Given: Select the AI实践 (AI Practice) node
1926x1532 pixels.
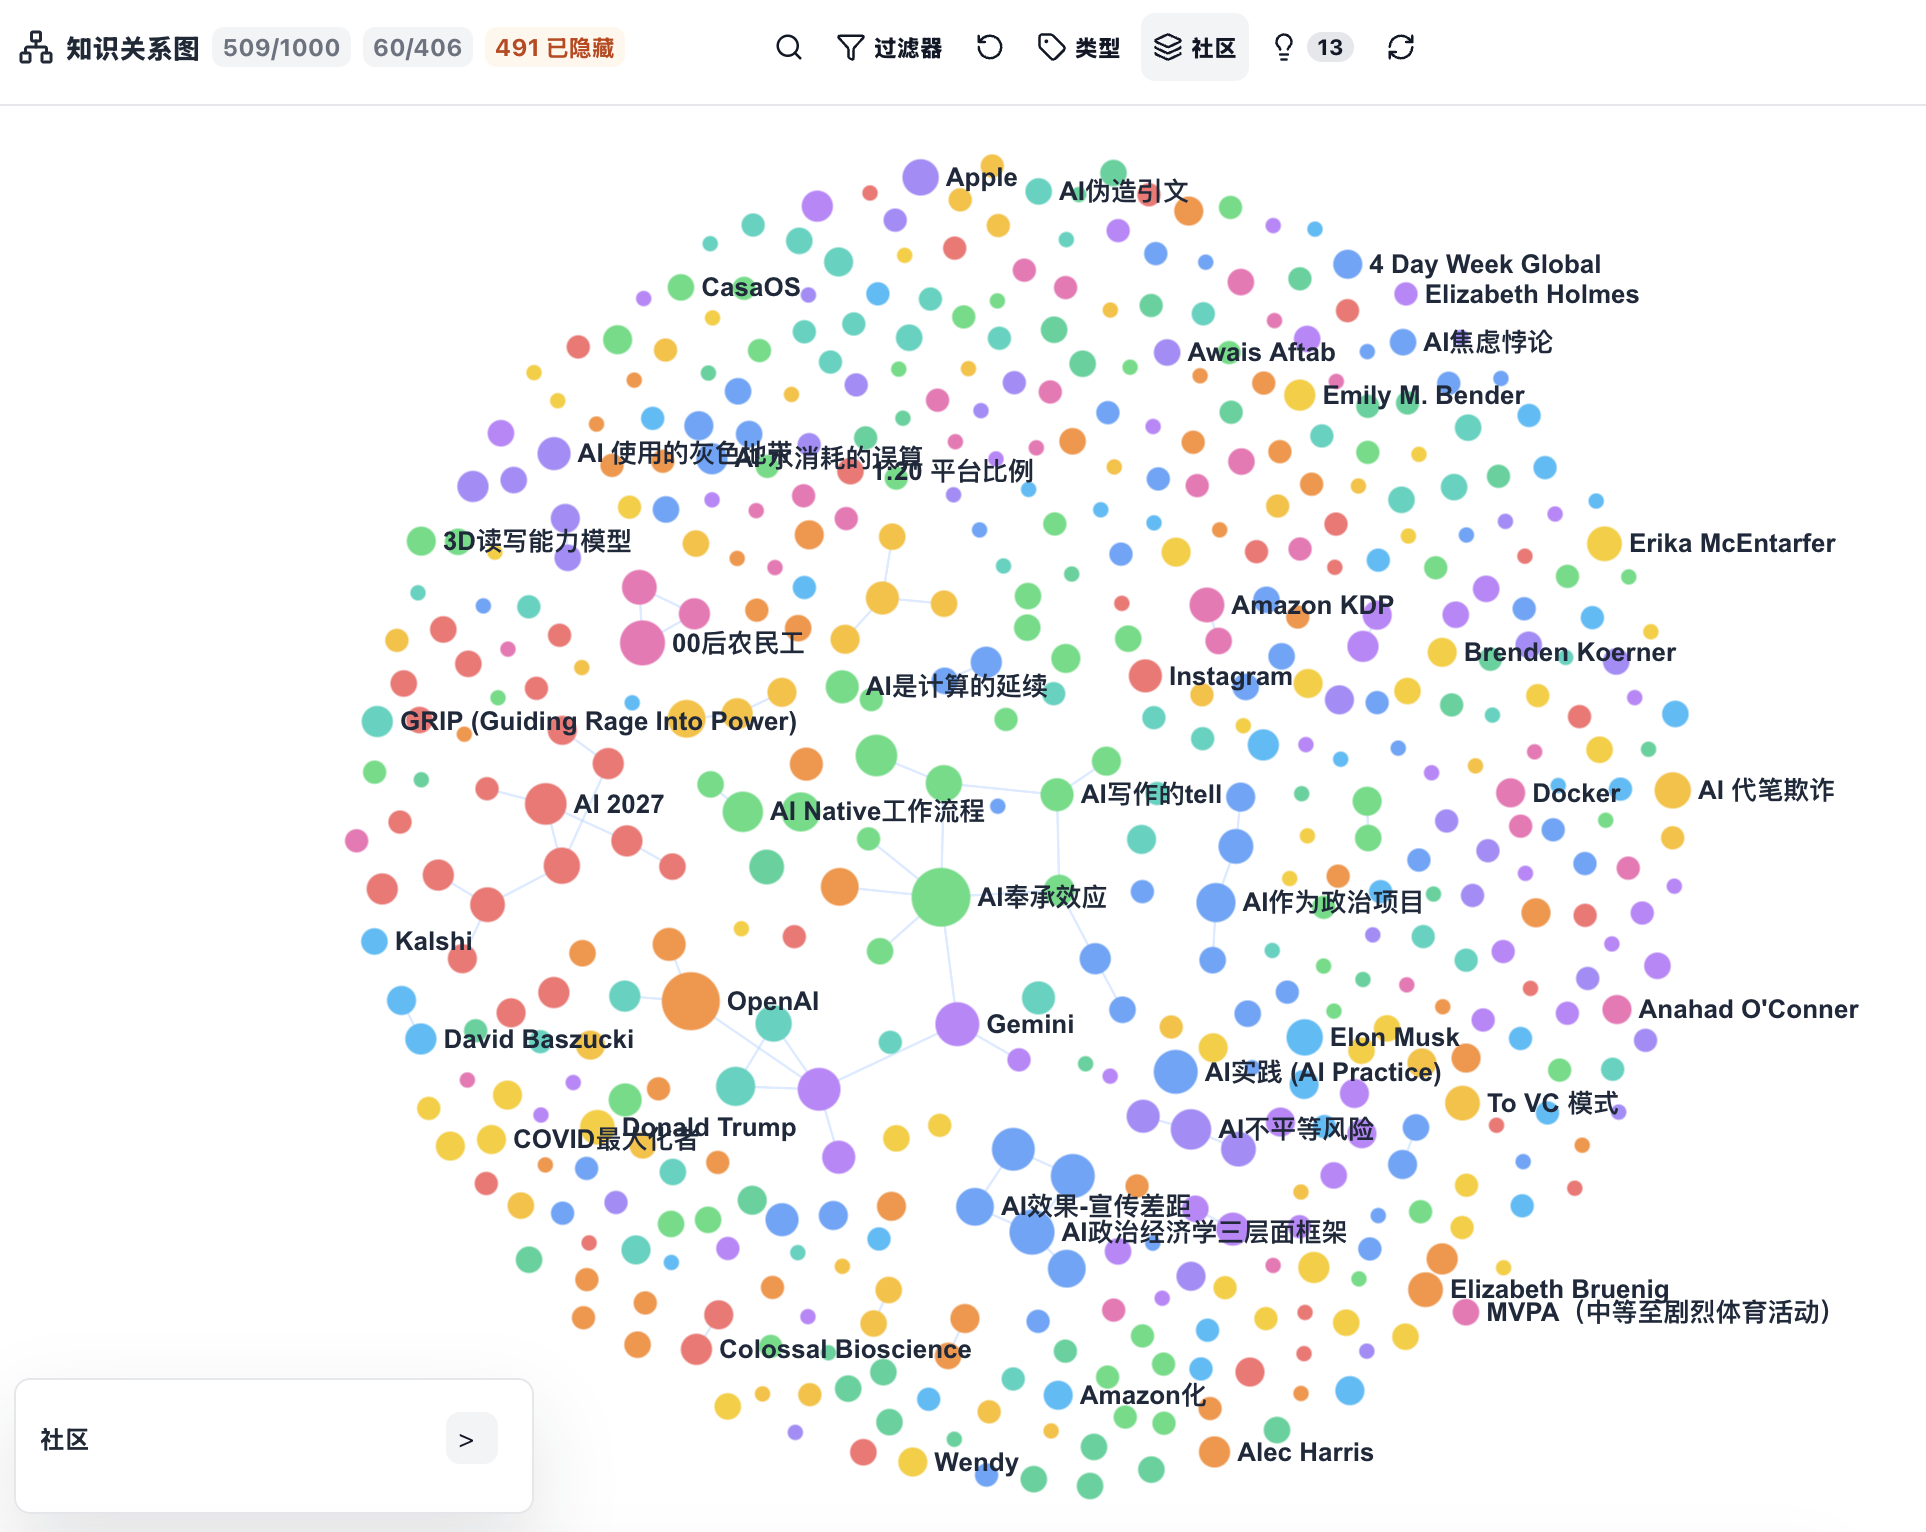Looking at the screenshot, I should (x=1175, y=1072).
